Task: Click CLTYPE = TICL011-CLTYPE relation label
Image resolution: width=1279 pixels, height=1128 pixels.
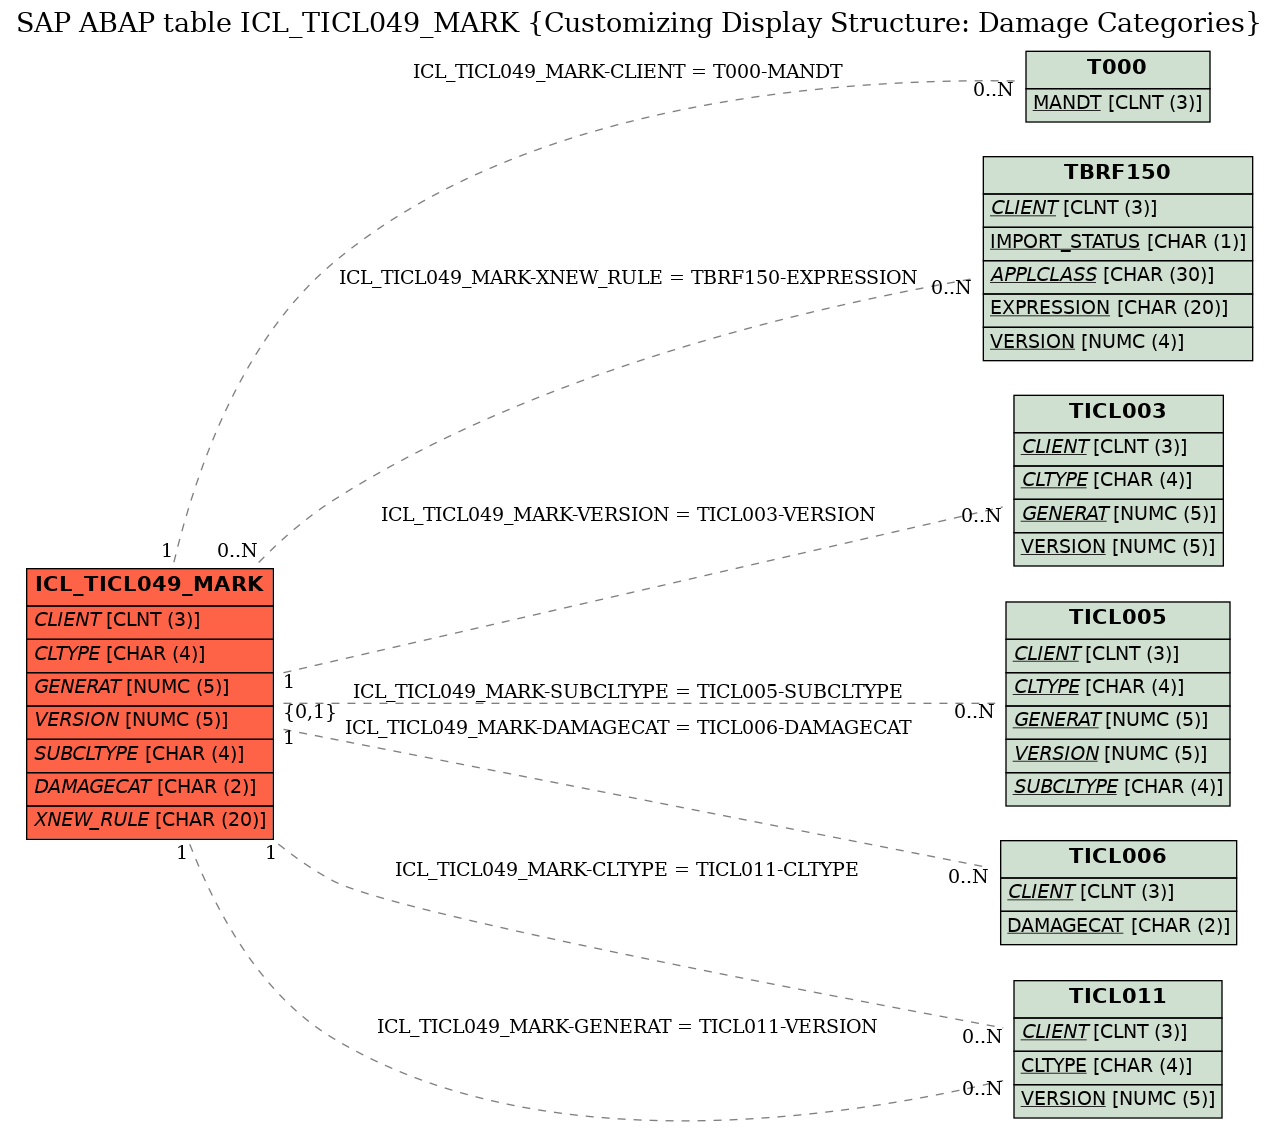Action: click(627, 870)
